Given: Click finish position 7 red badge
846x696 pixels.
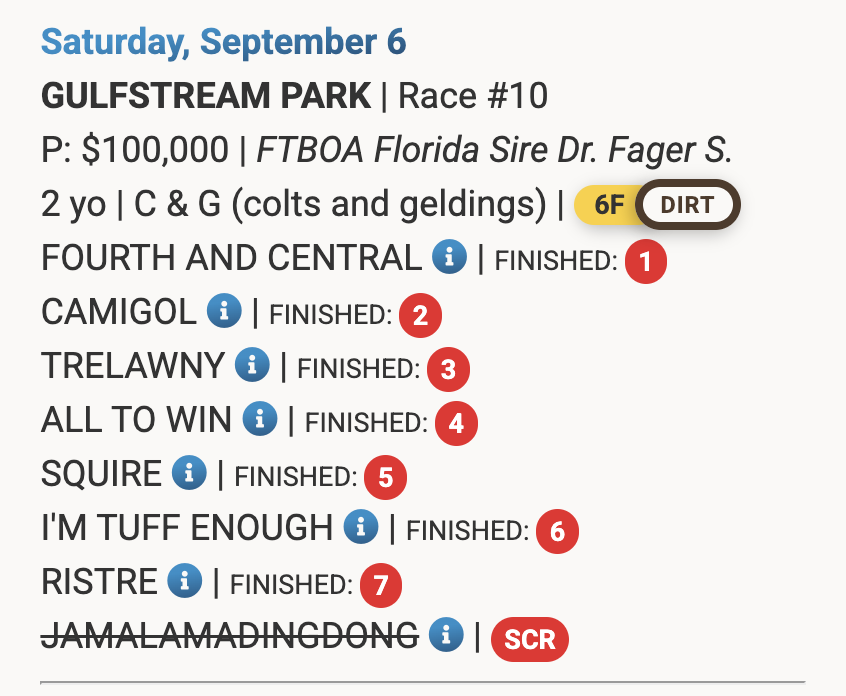Looking at the screenshot, I should 380,585.
